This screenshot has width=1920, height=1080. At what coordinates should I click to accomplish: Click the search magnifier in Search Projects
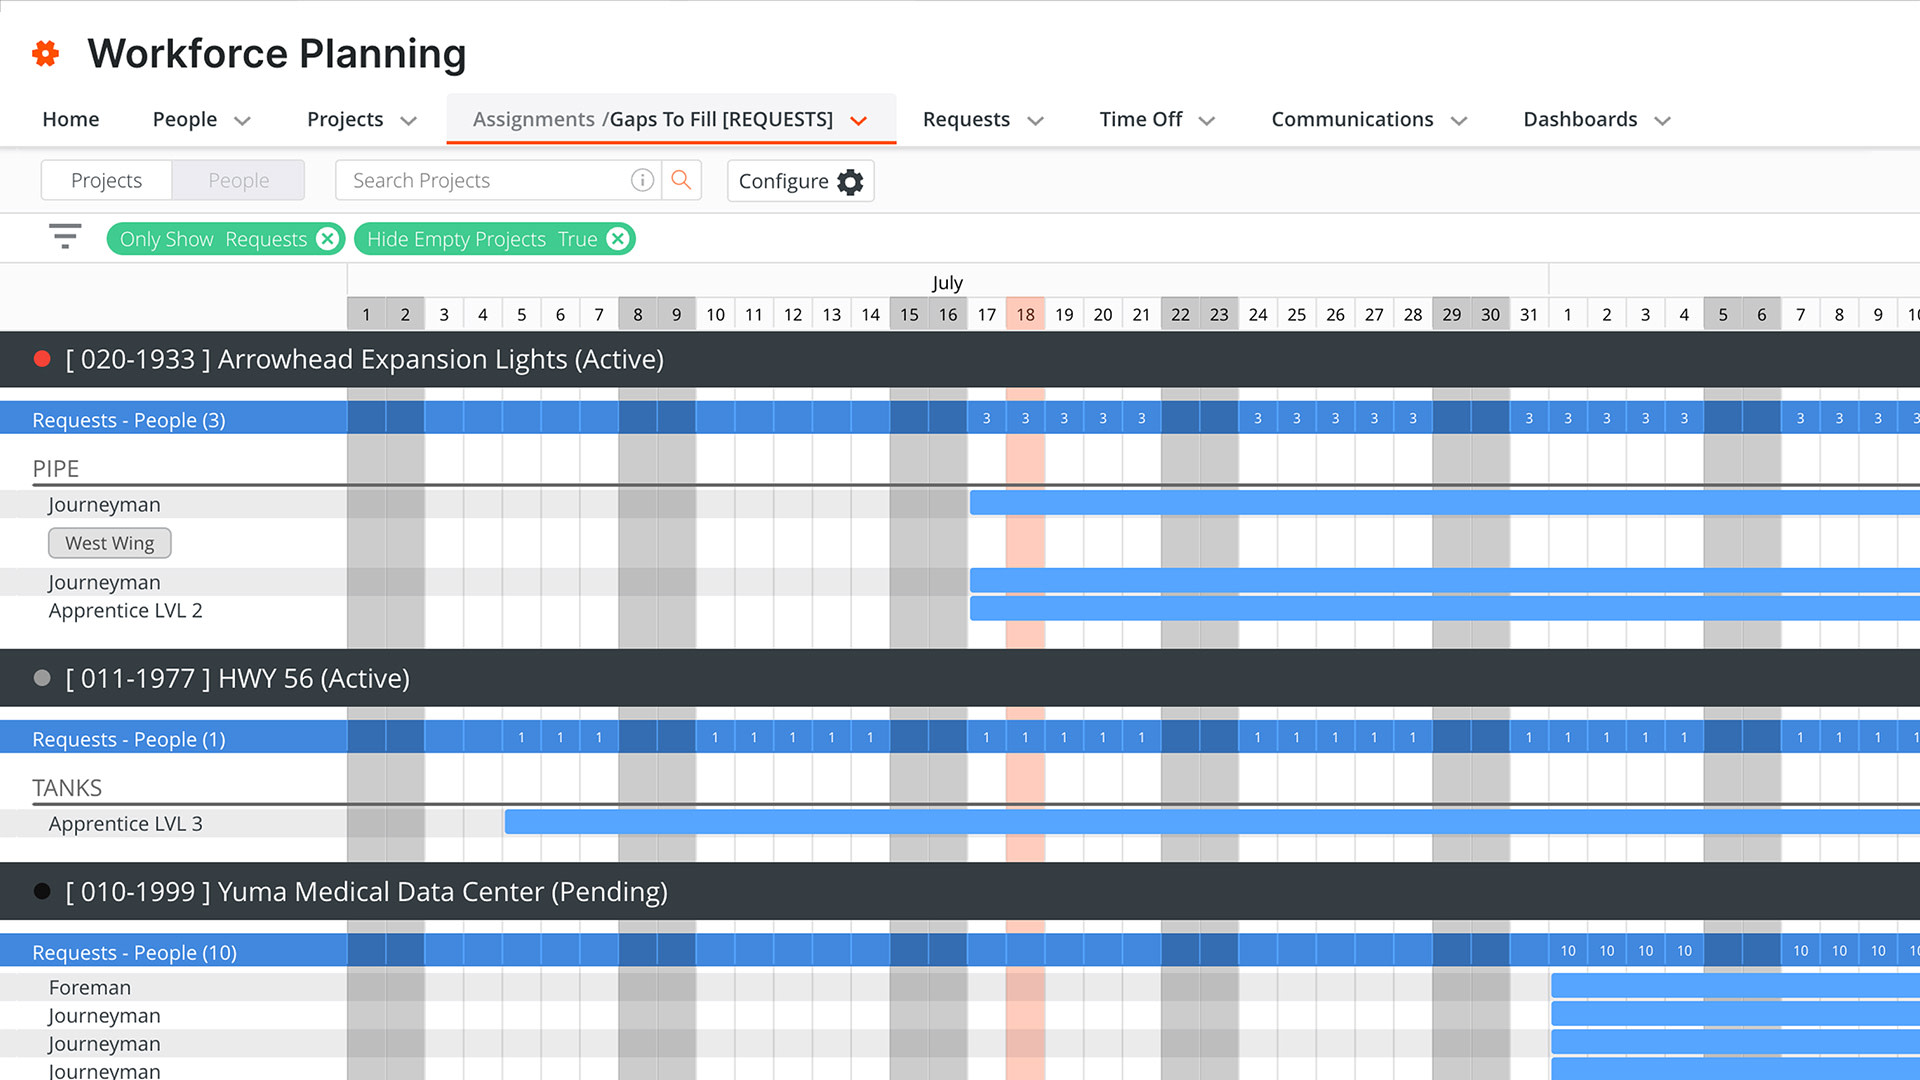click(x=682, y=180)
